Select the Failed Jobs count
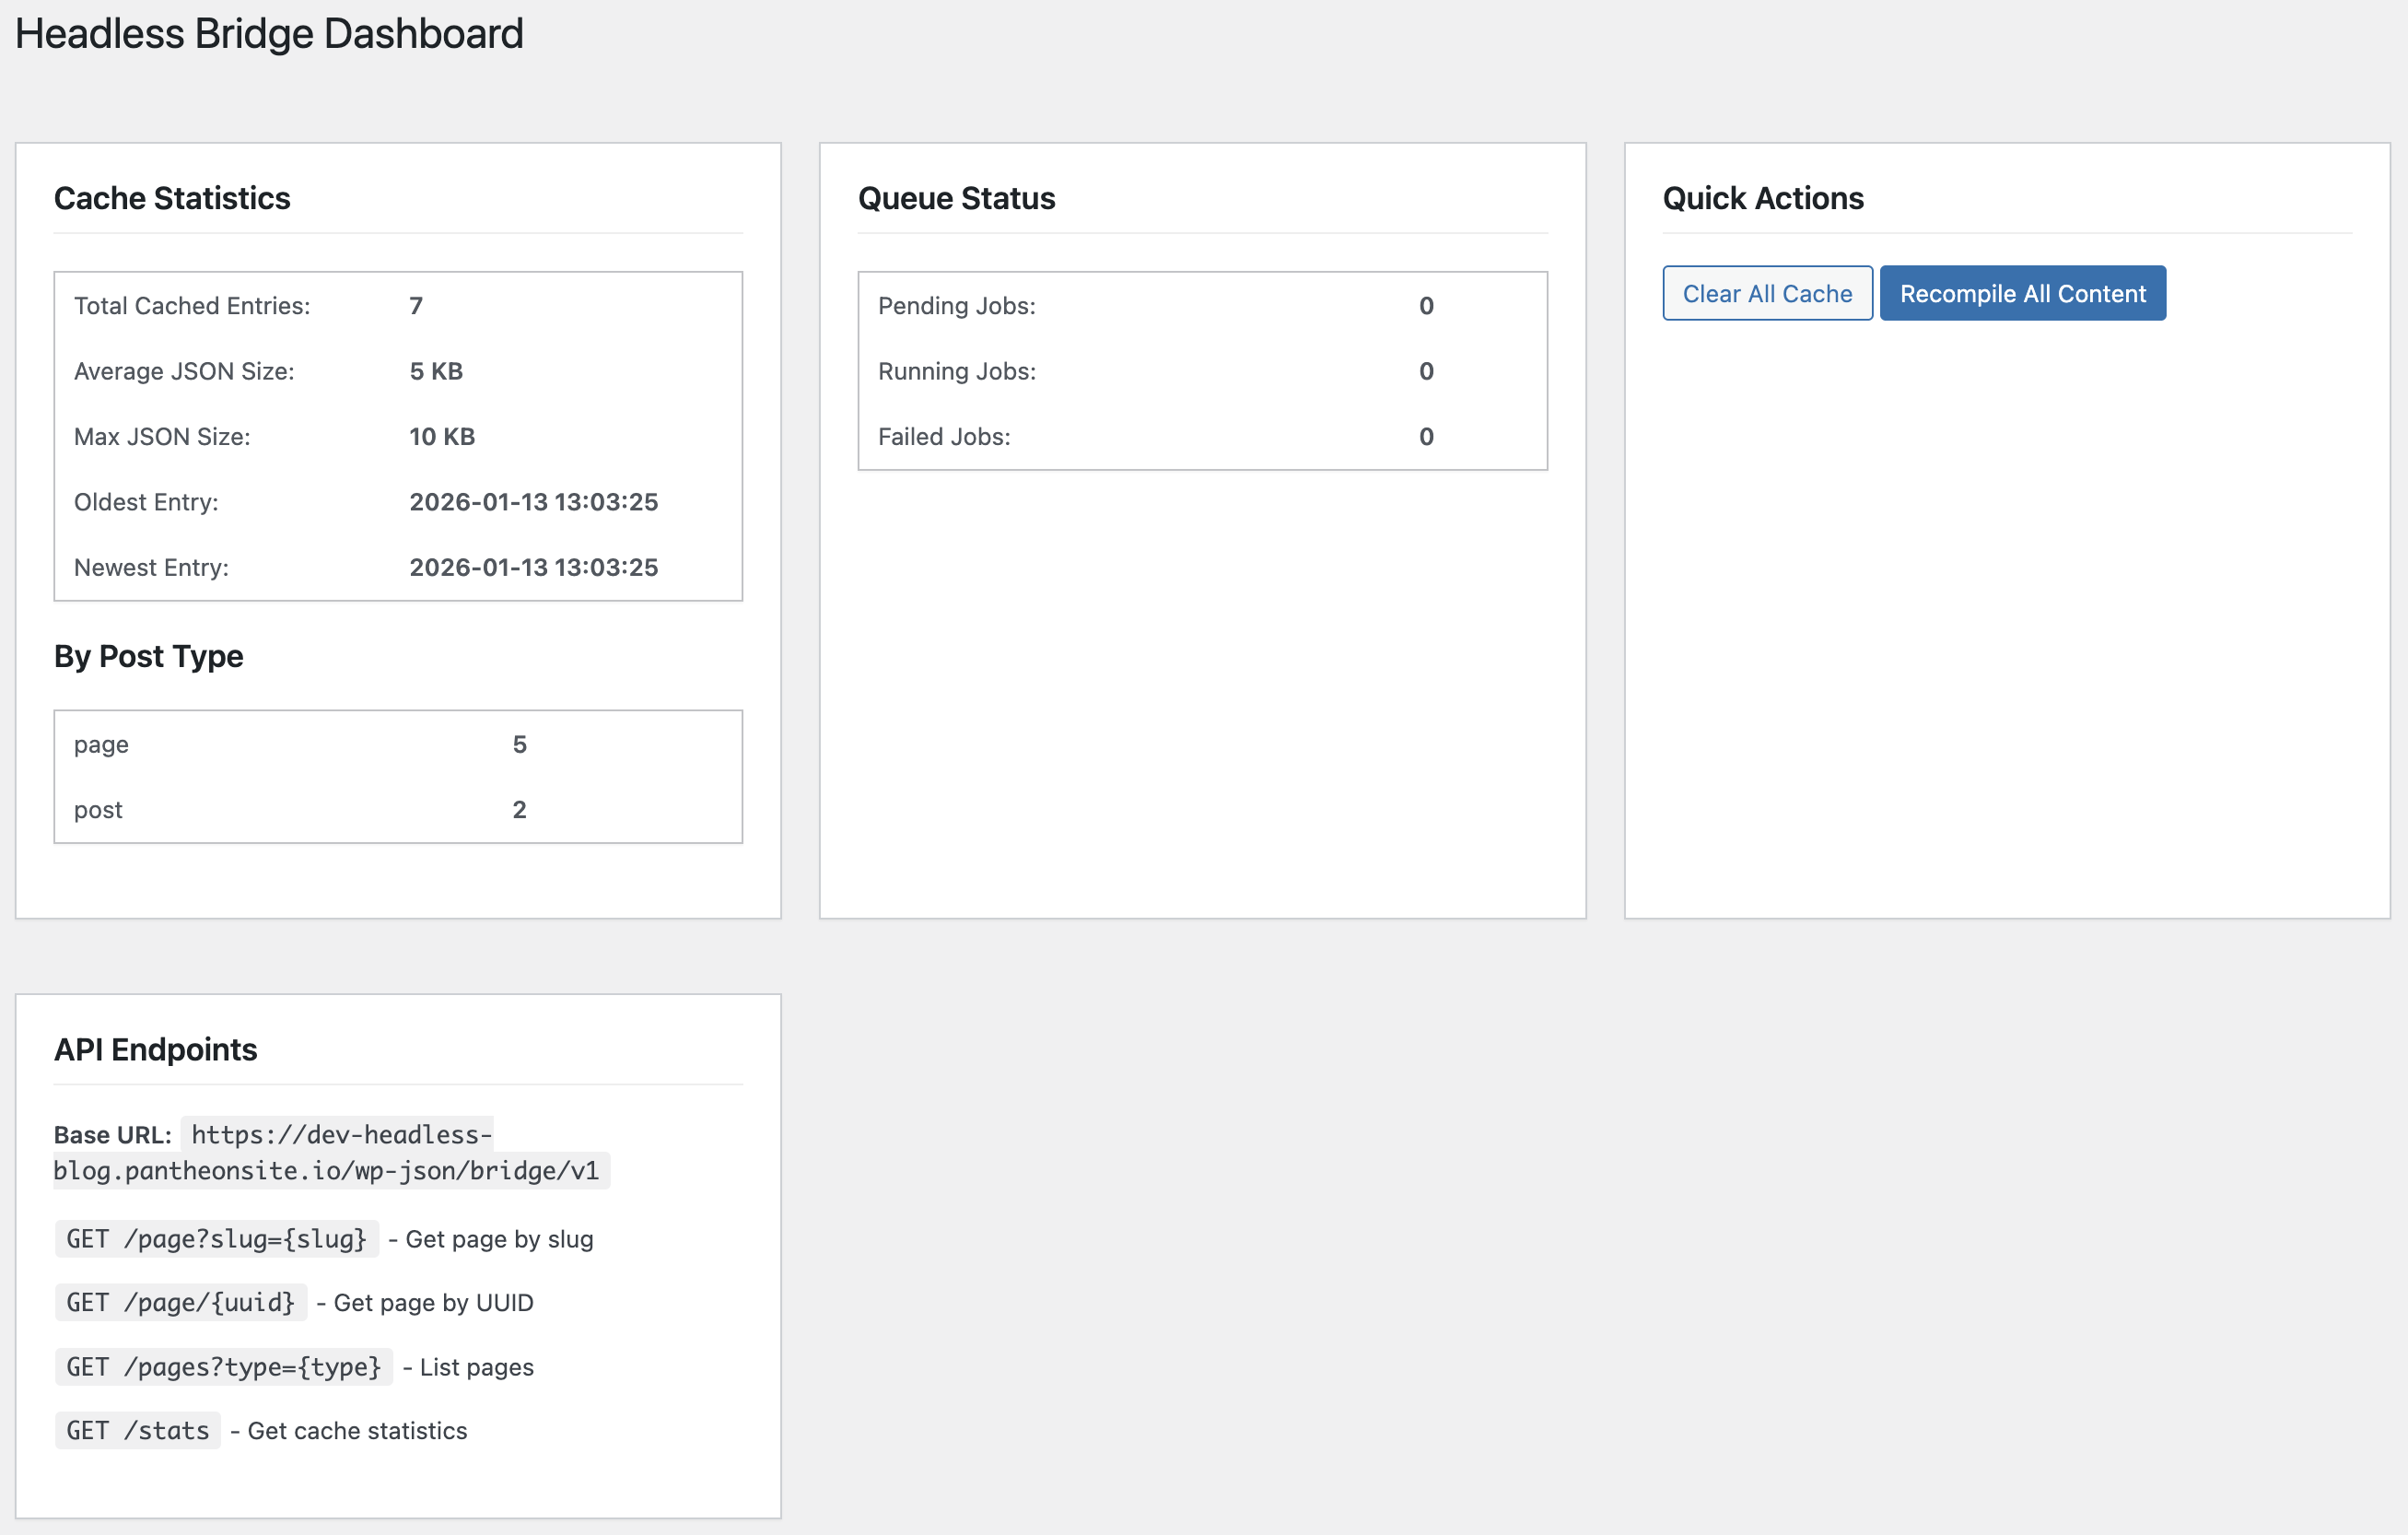Image resolution: width=2408 pixels, height=1535 pixels. click(1426, 436)
